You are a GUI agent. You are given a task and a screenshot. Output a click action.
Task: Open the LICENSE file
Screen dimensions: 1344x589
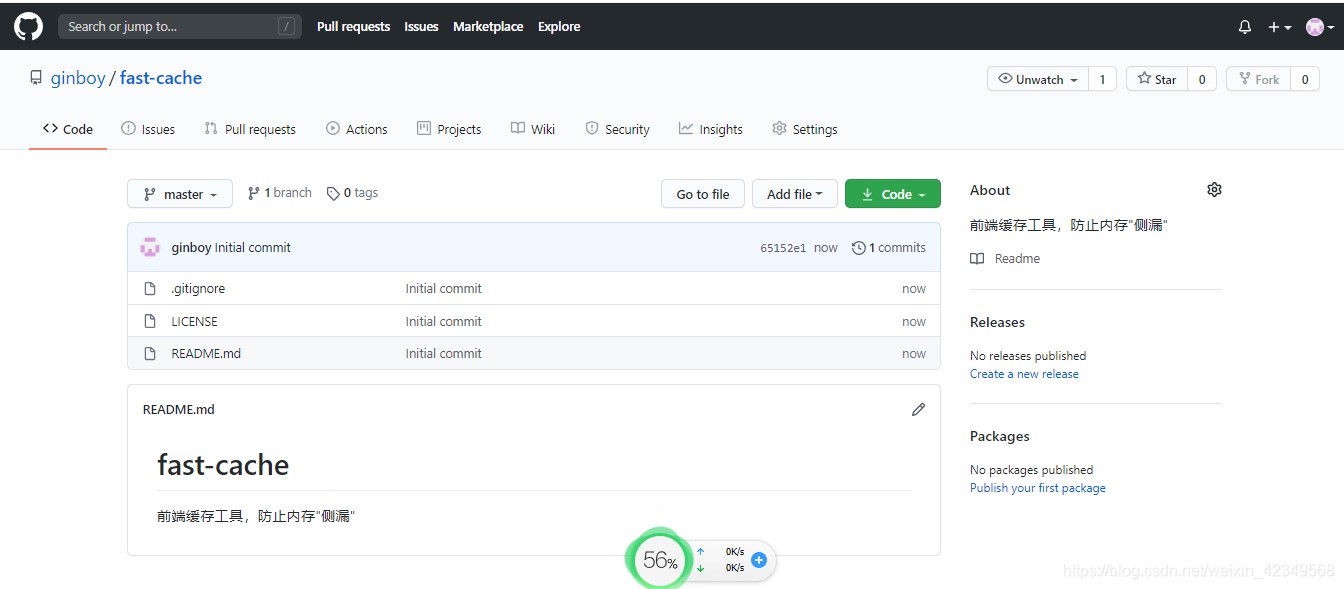(x=194, y=321)
